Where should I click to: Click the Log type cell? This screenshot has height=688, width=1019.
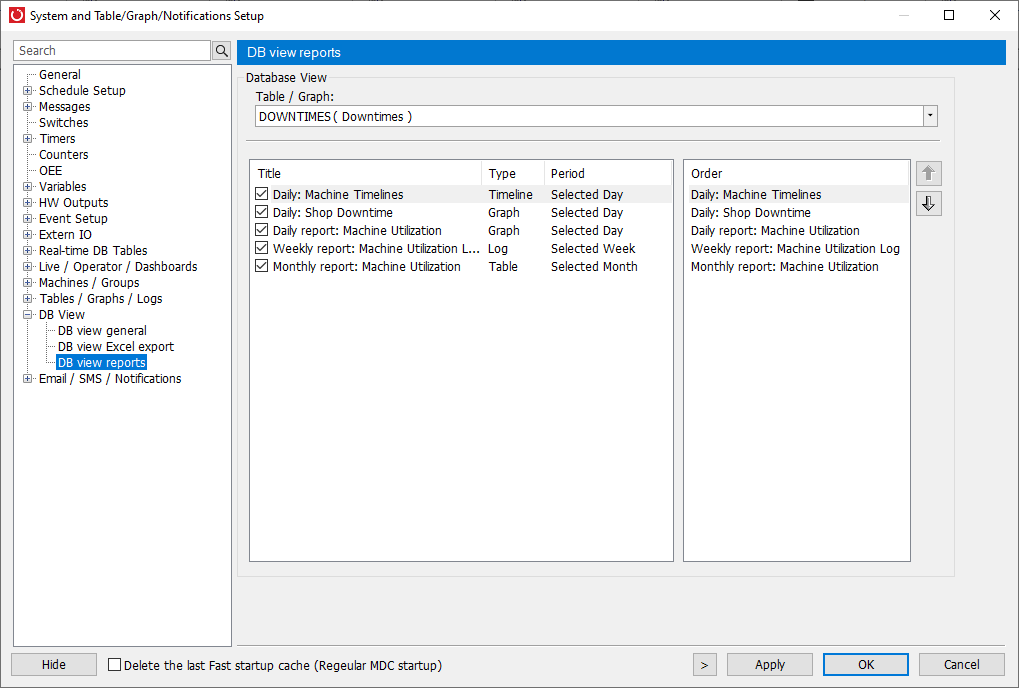click(x=498, y=249)
